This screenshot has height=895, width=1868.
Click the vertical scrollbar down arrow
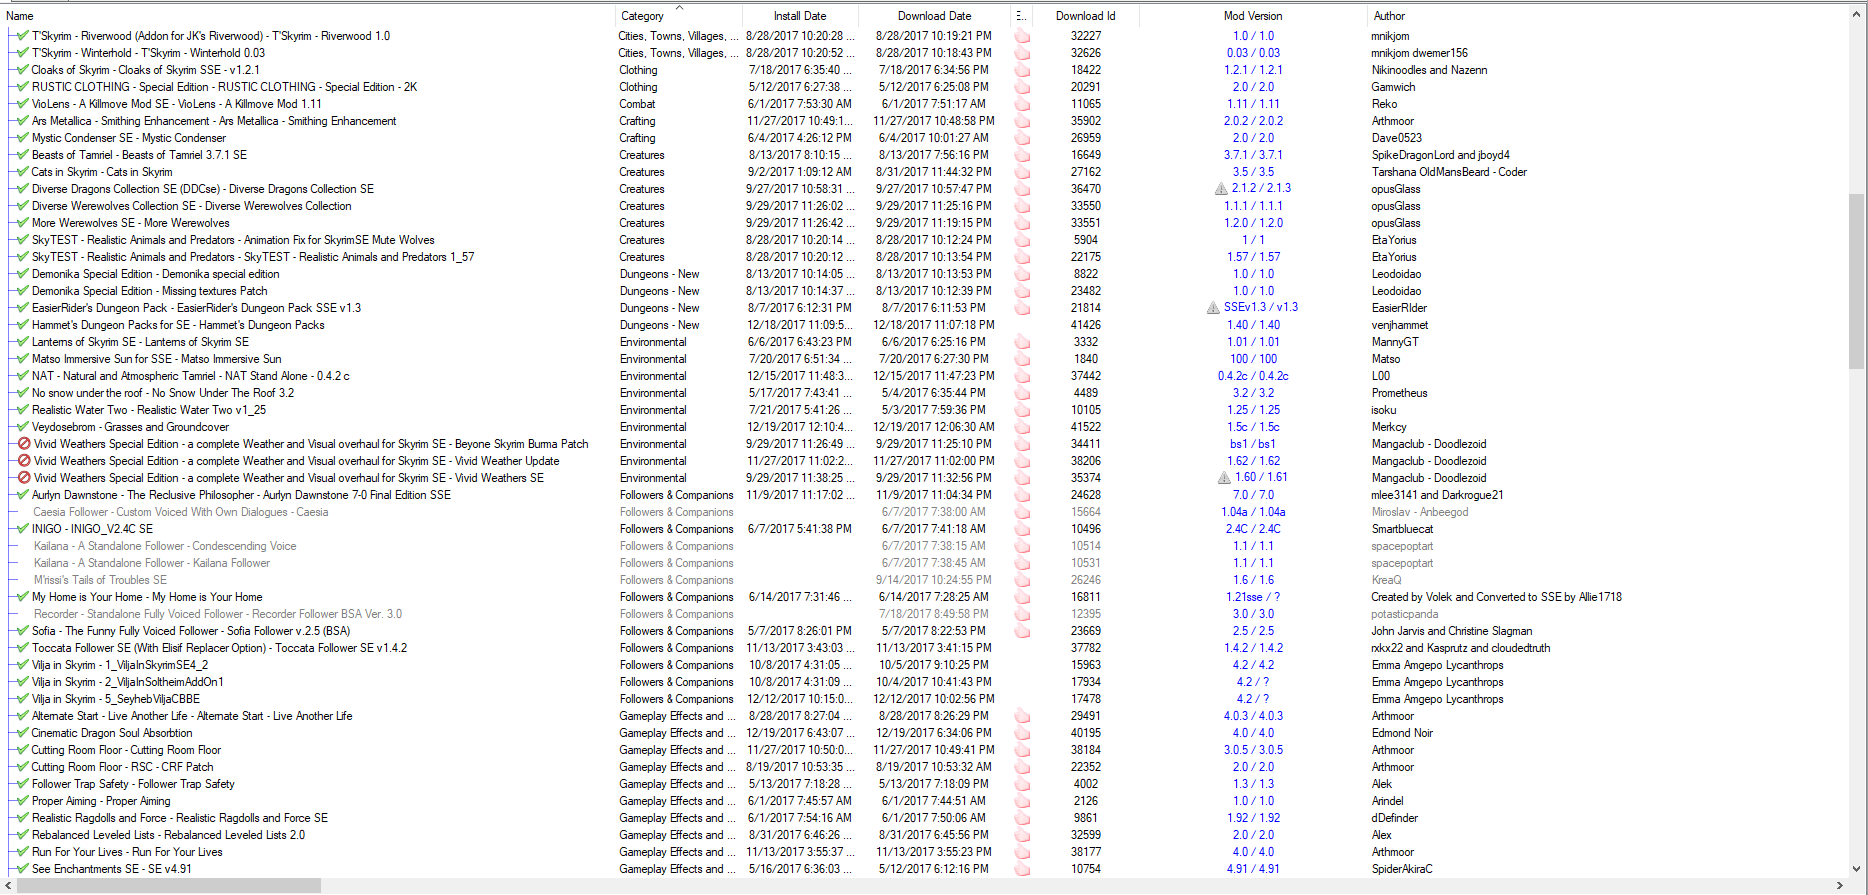(x=1858, y=869)
